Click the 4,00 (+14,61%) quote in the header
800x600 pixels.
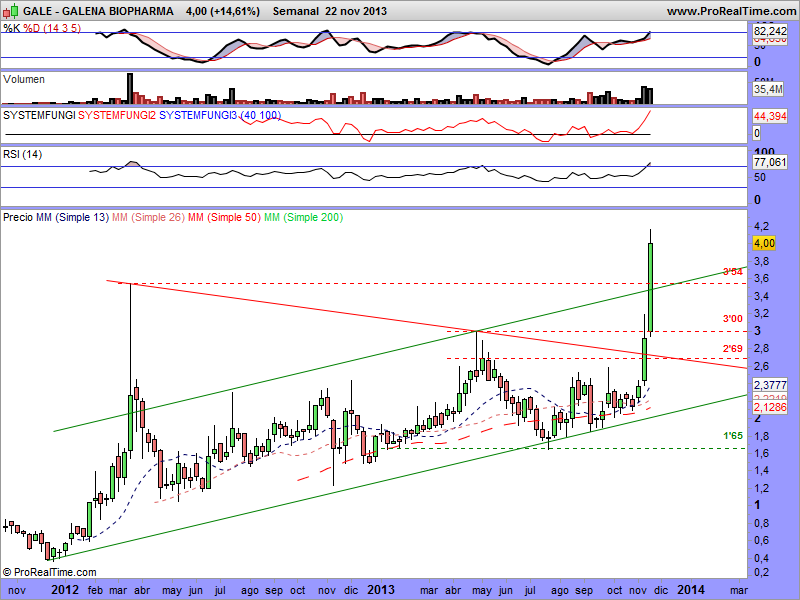[223, 11]
